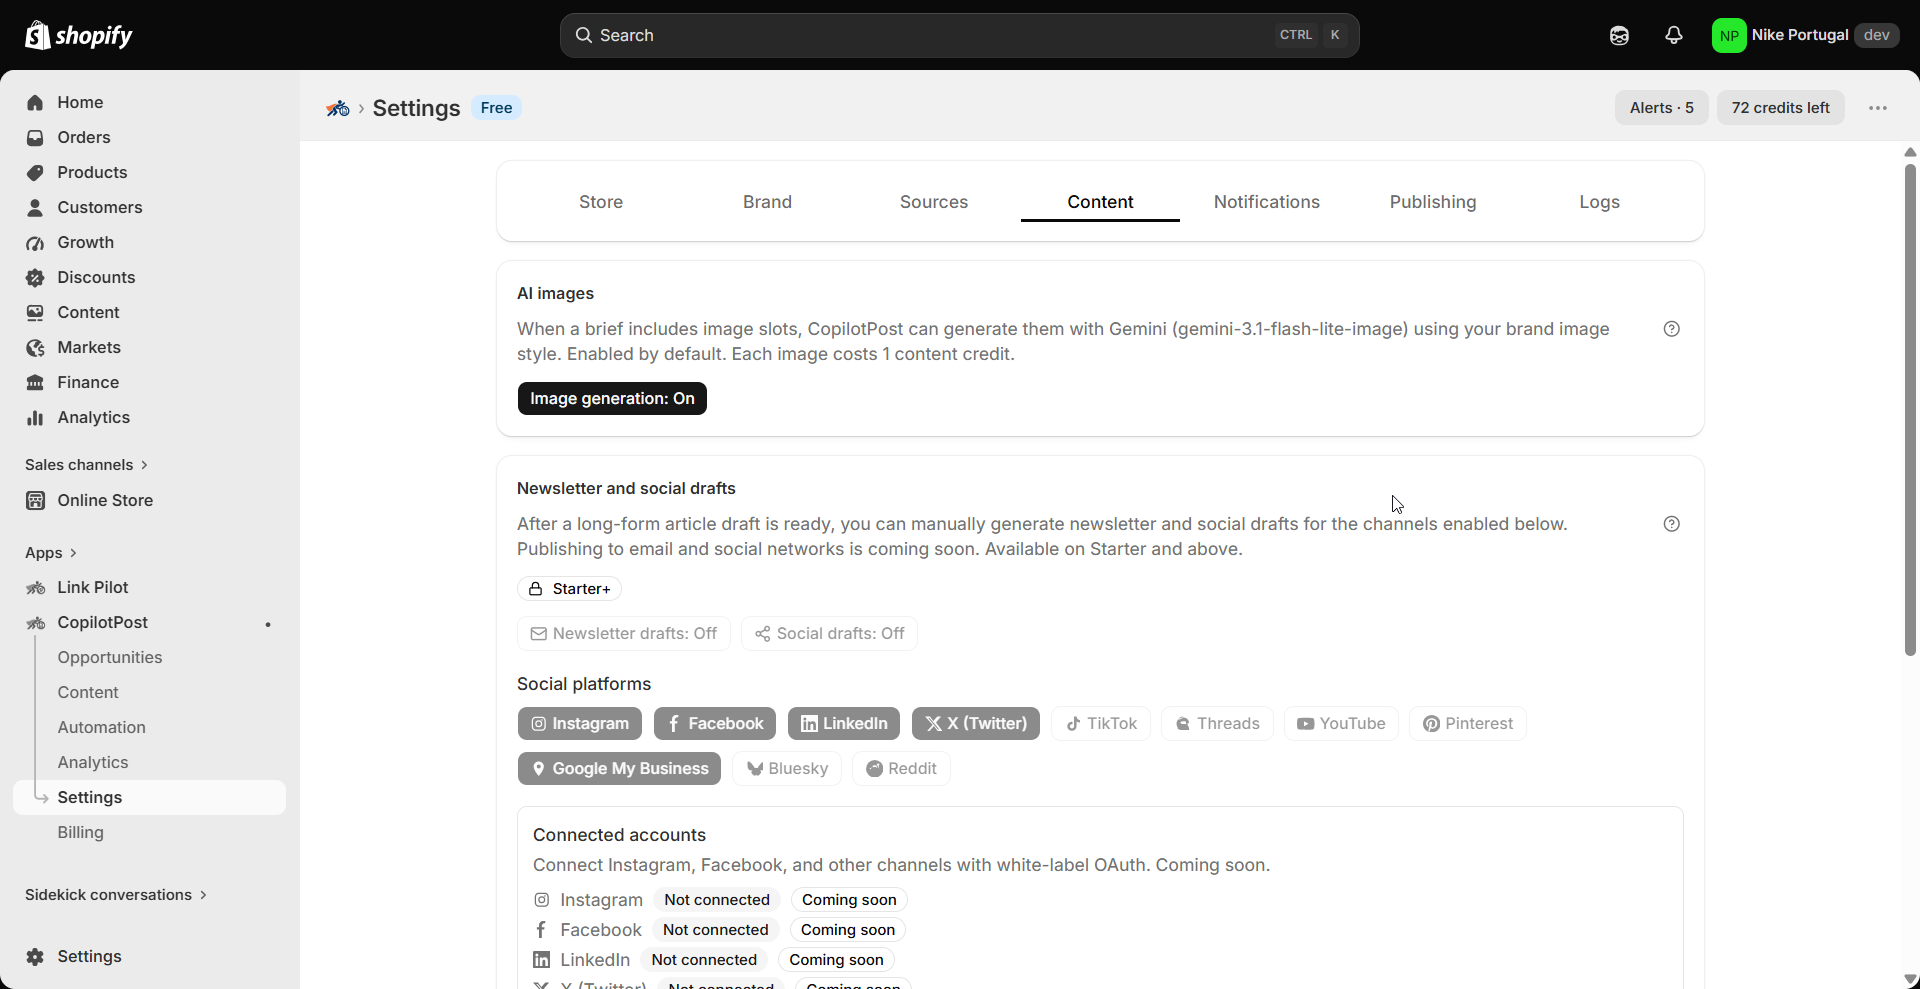Click the Customers person icon
The width and height of the screenshot is (1920, 989).
point(35,207)
